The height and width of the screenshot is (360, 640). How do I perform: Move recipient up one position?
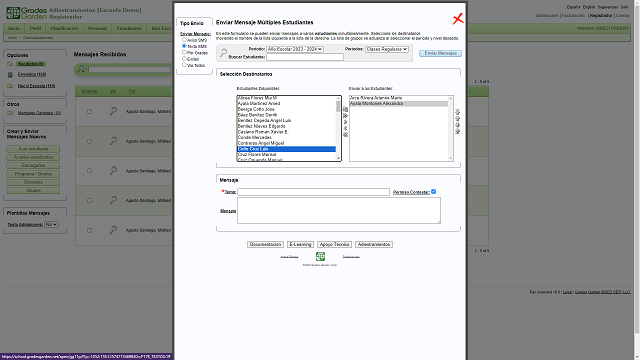458,118
